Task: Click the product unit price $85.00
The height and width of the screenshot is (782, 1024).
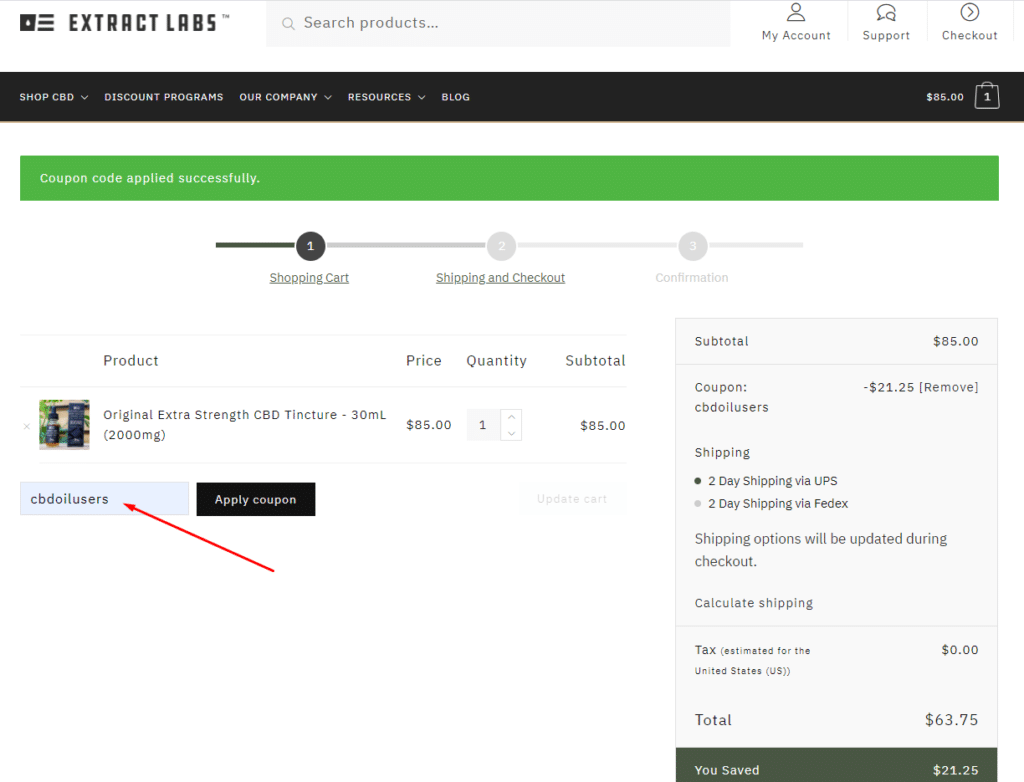Action: tap(428, 425)
